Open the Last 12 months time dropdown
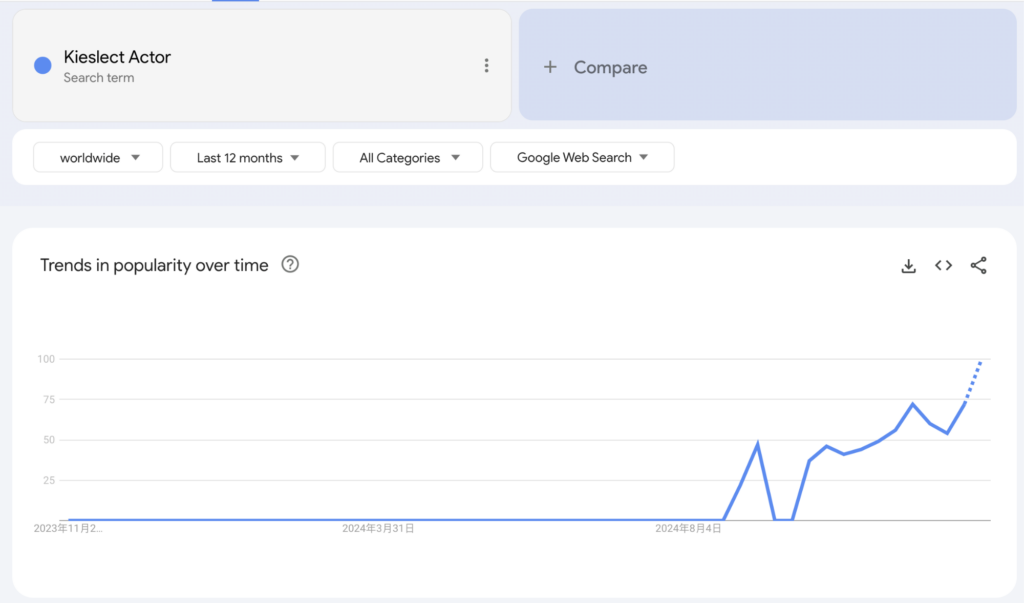 tap(248, 157)
